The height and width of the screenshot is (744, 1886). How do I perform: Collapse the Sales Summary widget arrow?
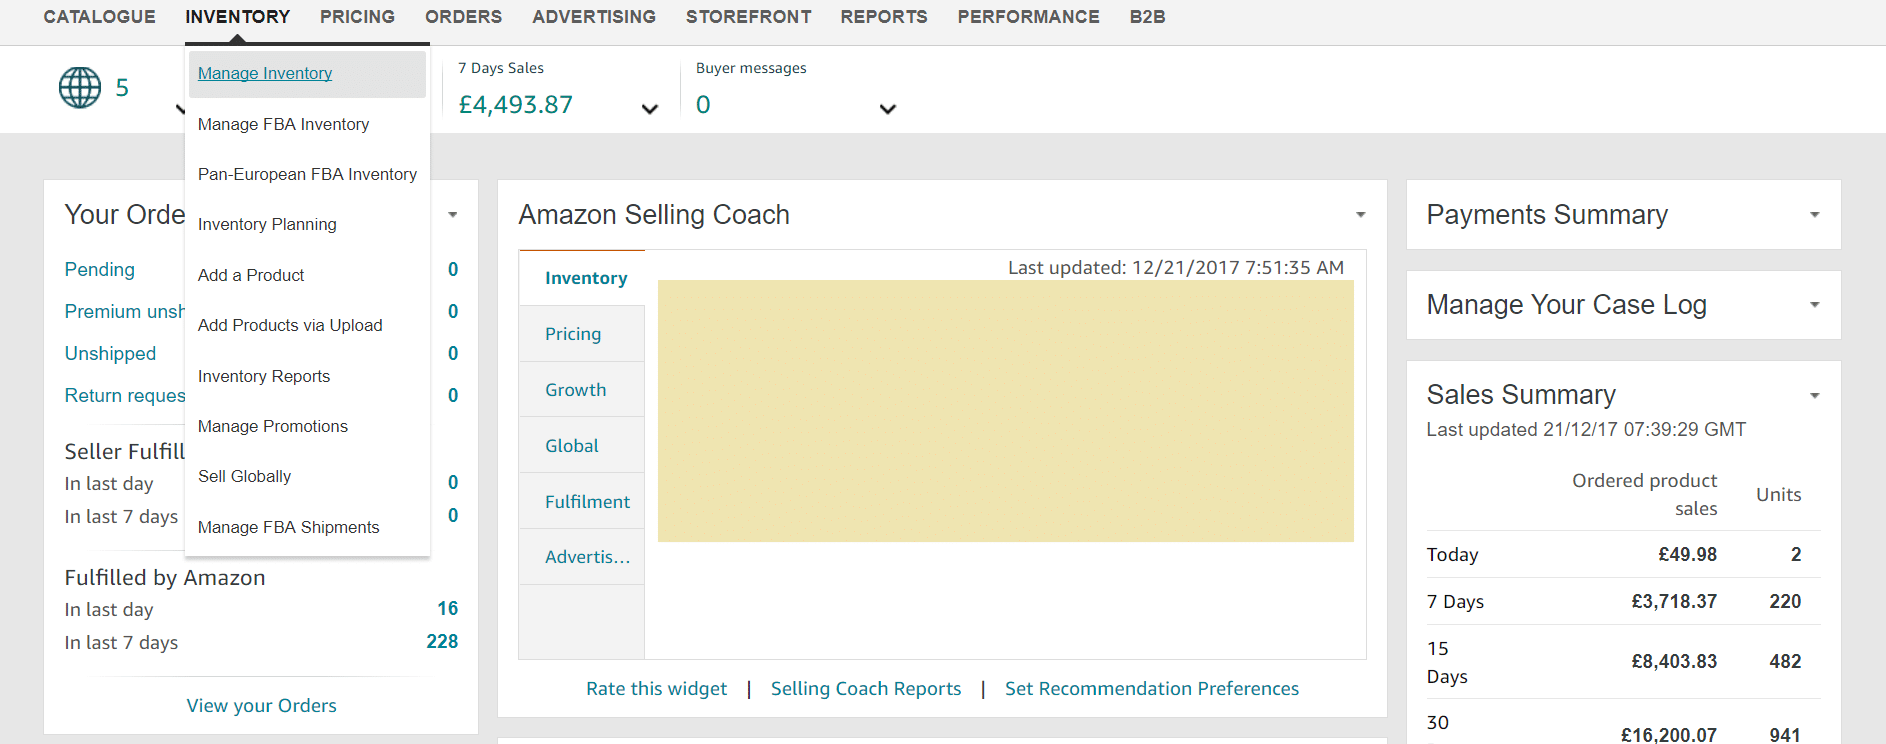pos(1814,396)
